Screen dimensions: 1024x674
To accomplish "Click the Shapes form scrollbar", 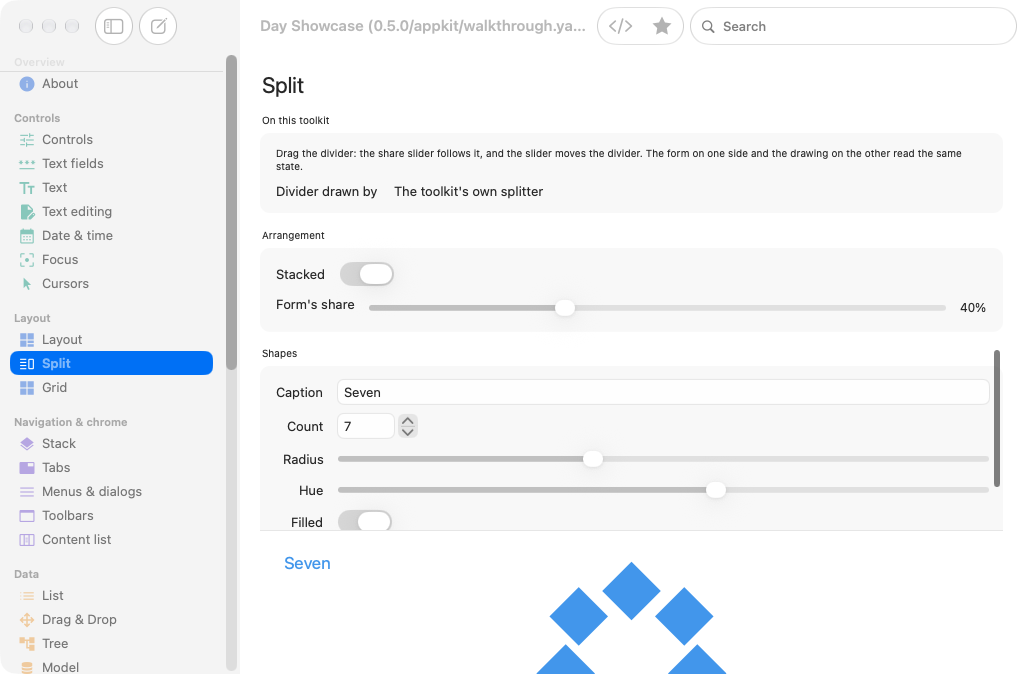I will click(x=997, y=419).
